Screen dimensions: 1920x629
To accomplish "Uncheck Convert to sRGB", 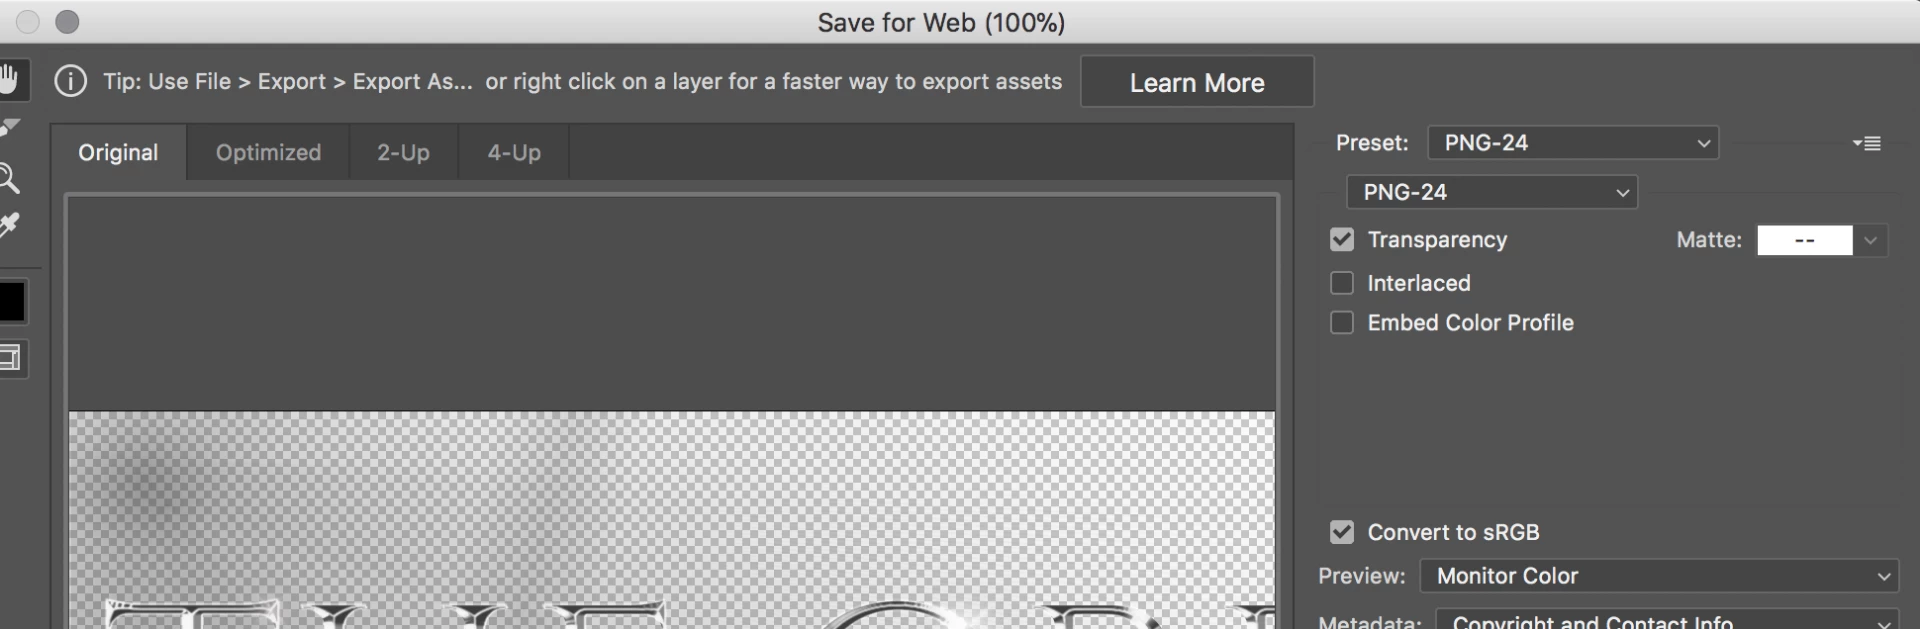I will (x=1342, y=532).
